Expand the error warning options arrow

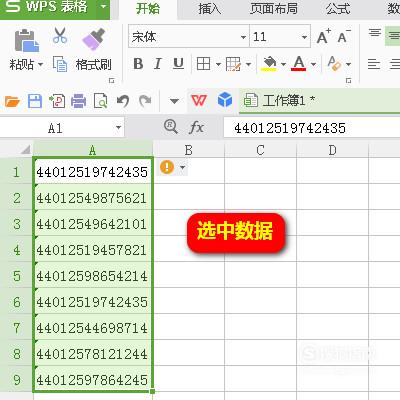pos(182,167)
